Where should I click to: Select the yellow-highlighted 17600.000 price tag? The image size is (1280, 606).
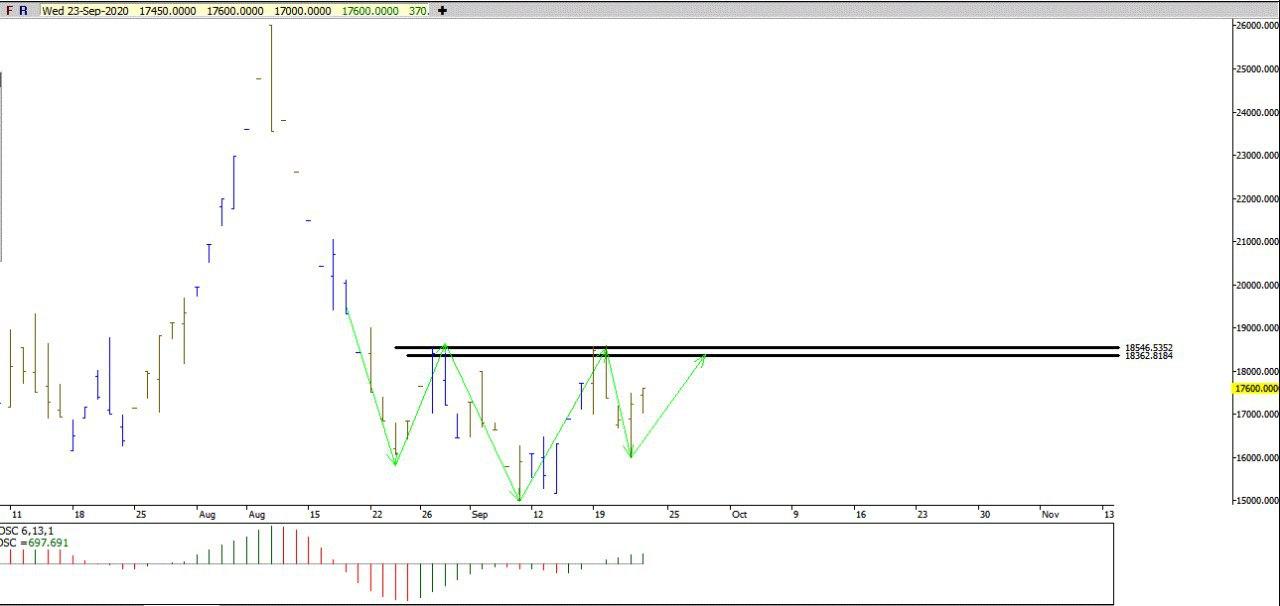1257,389
